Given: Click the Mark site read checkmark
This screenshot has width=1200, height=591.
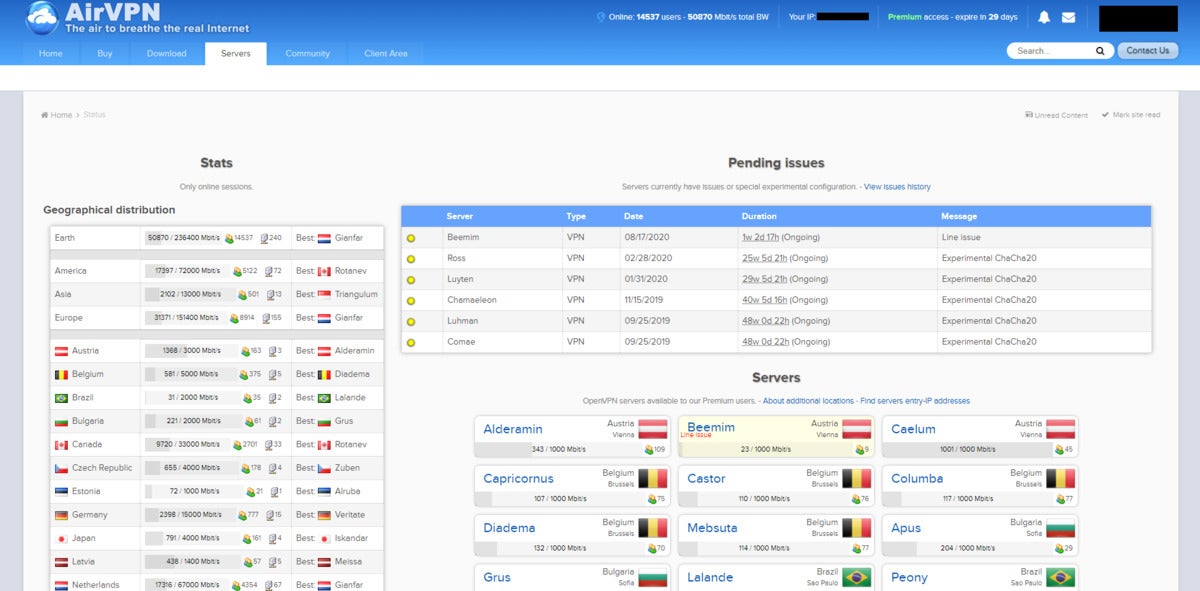Looking at the screenshot, I should coord(1106,115).
